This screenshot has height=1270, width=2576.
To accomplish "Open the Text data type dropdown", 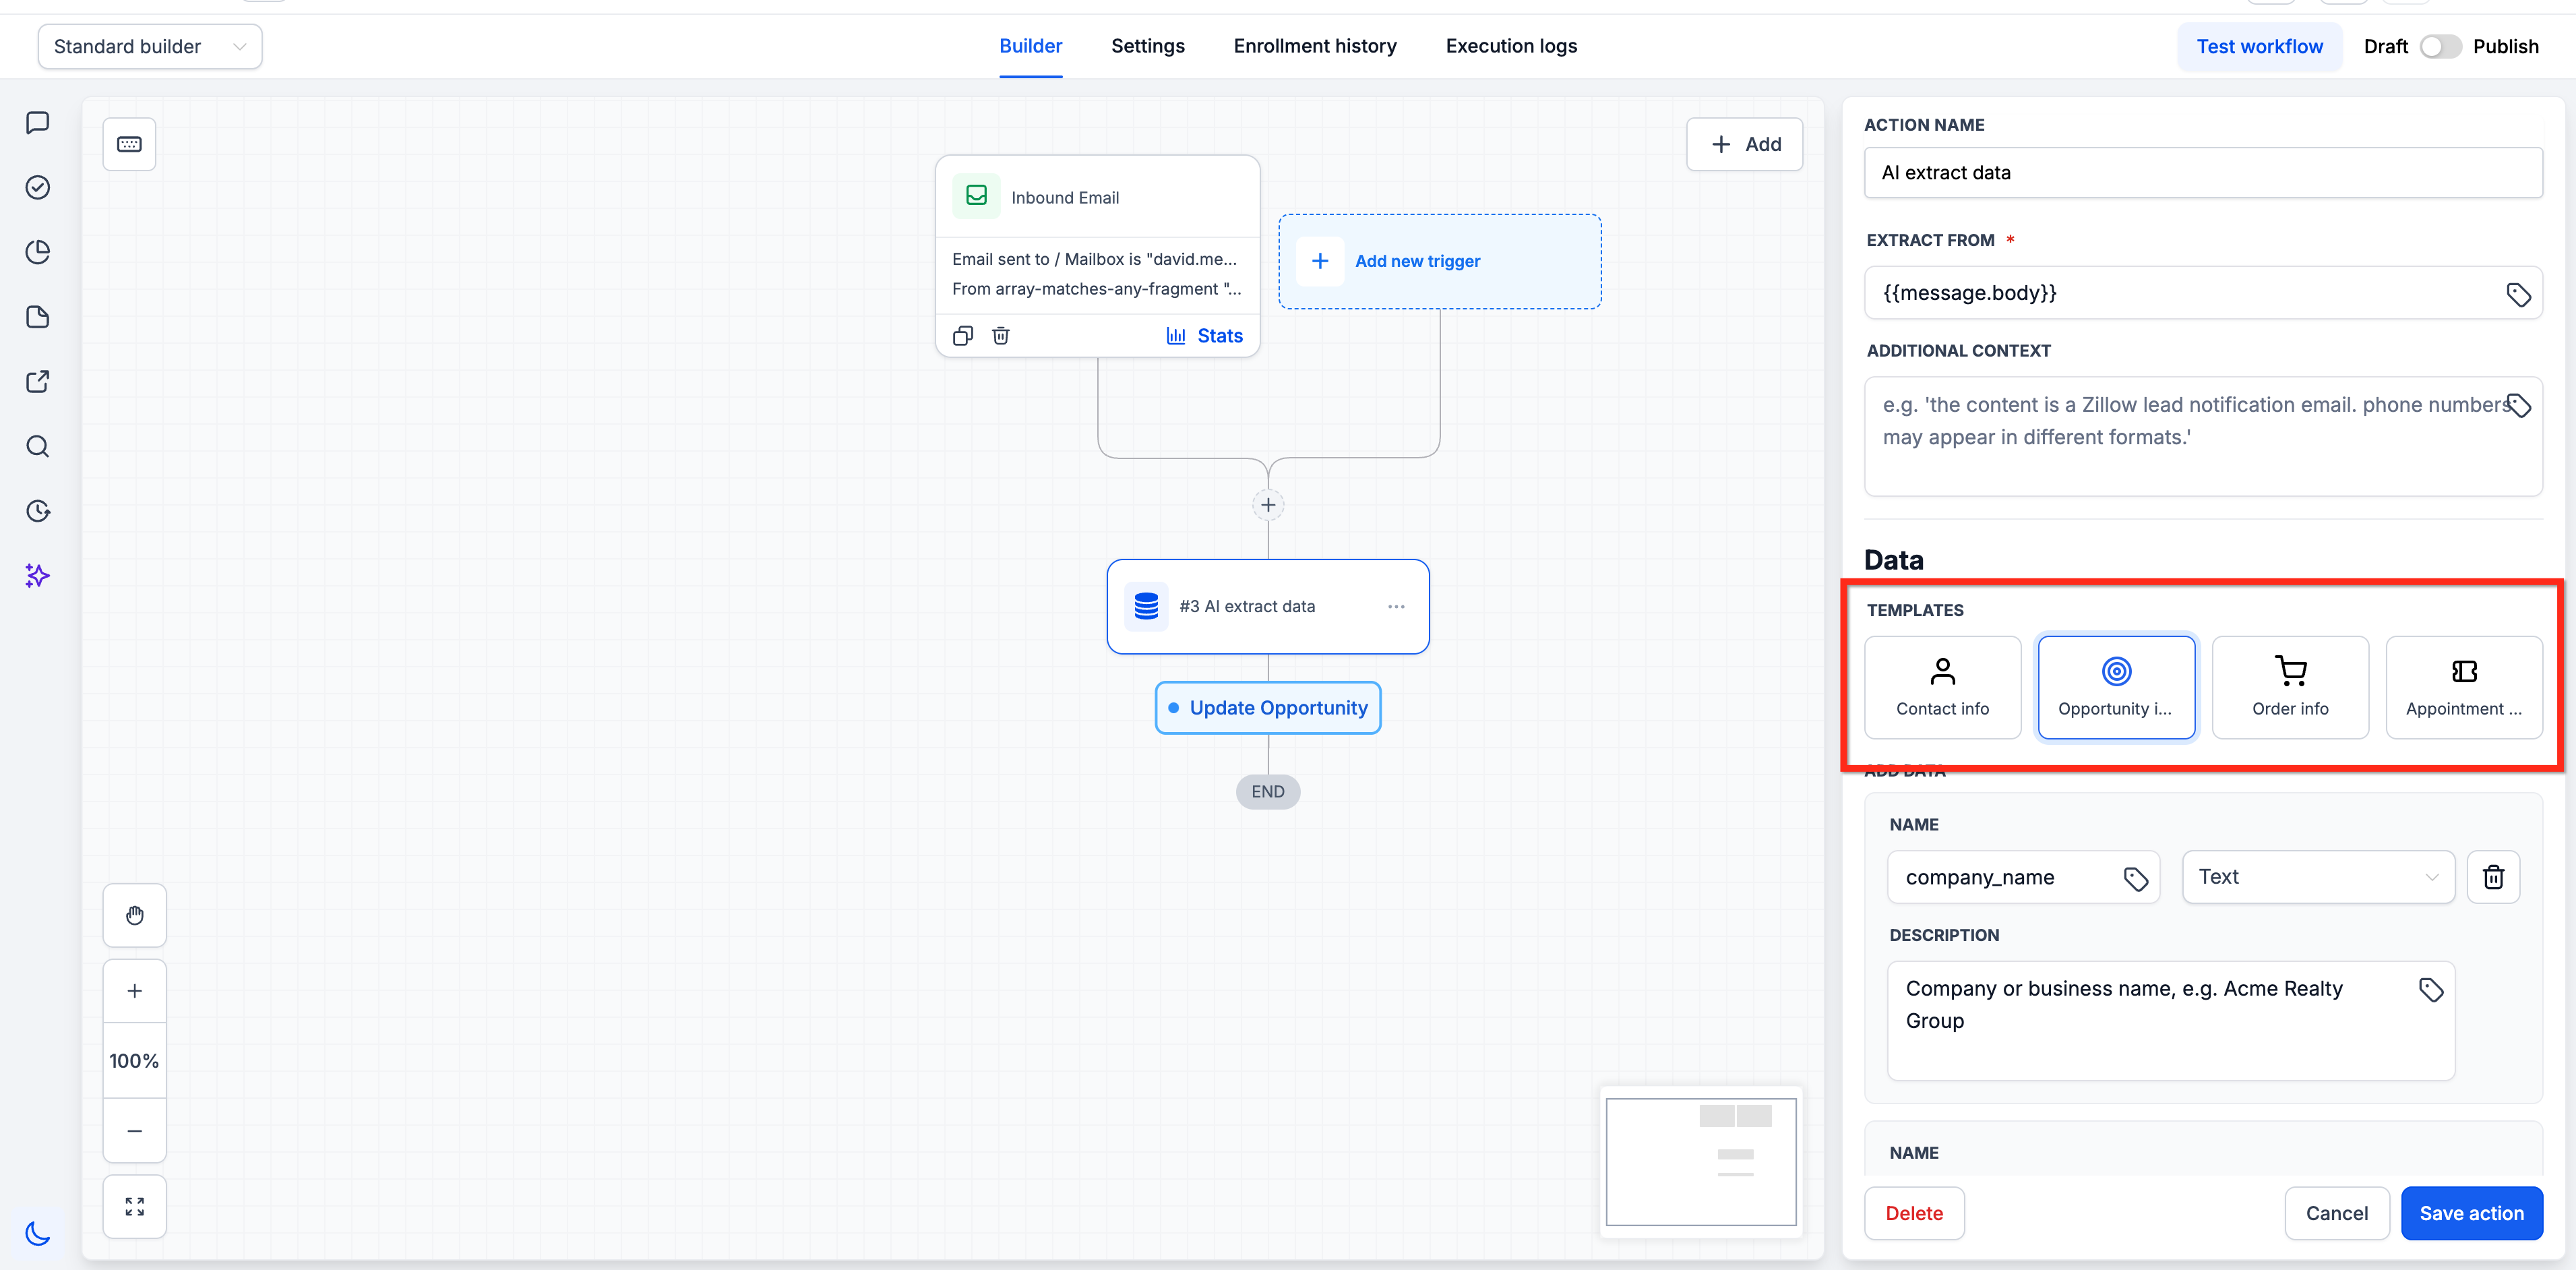I will [x=2318, y=877].
